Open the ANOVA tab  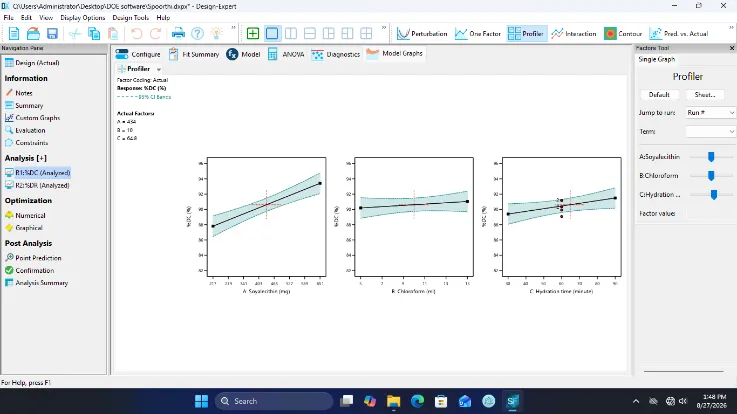(286, 54)
